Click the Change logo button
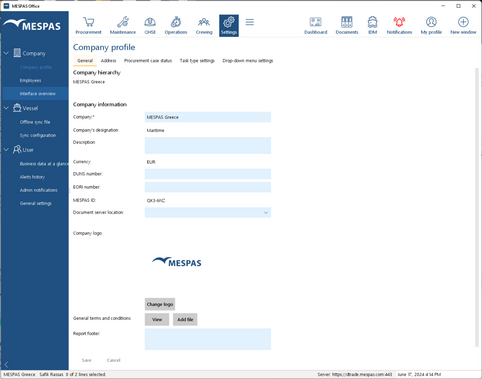Image resolution: width=482 pixels, height=379 pixels. coord(160,304)
